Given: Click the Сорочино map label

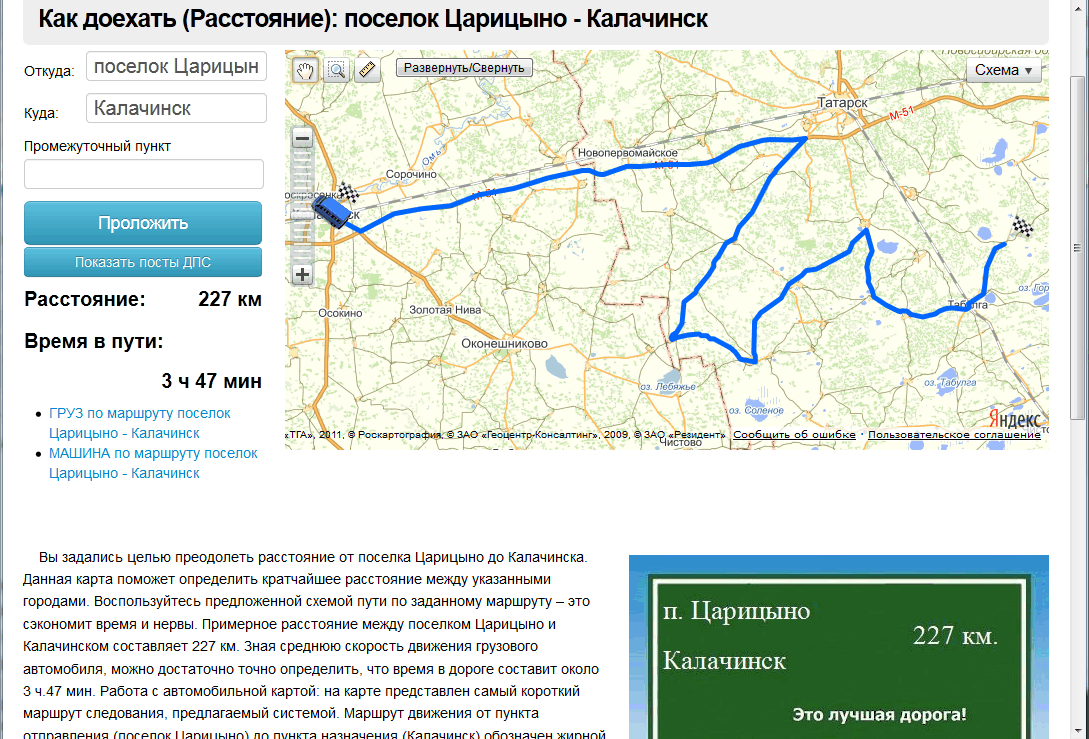Looking at the screenshot, I should coord(411,174).
